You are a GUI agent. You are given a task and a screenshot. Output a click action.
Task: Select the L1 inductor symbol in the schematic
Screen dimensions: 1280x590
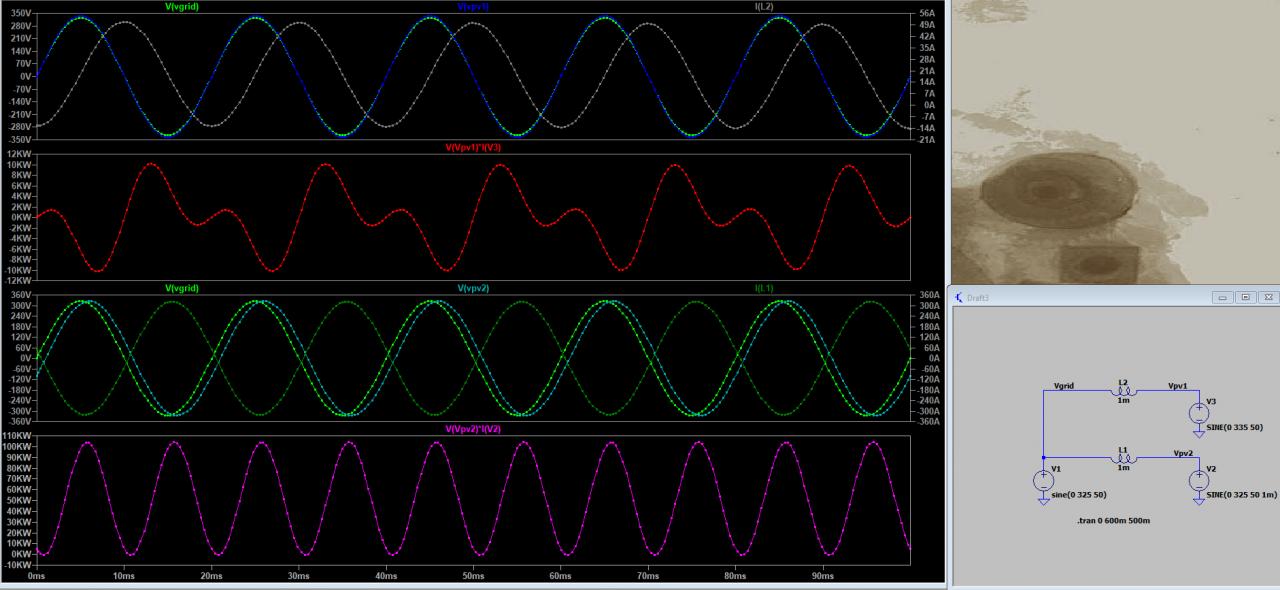pyautogui.click(x=1122, y=458)
